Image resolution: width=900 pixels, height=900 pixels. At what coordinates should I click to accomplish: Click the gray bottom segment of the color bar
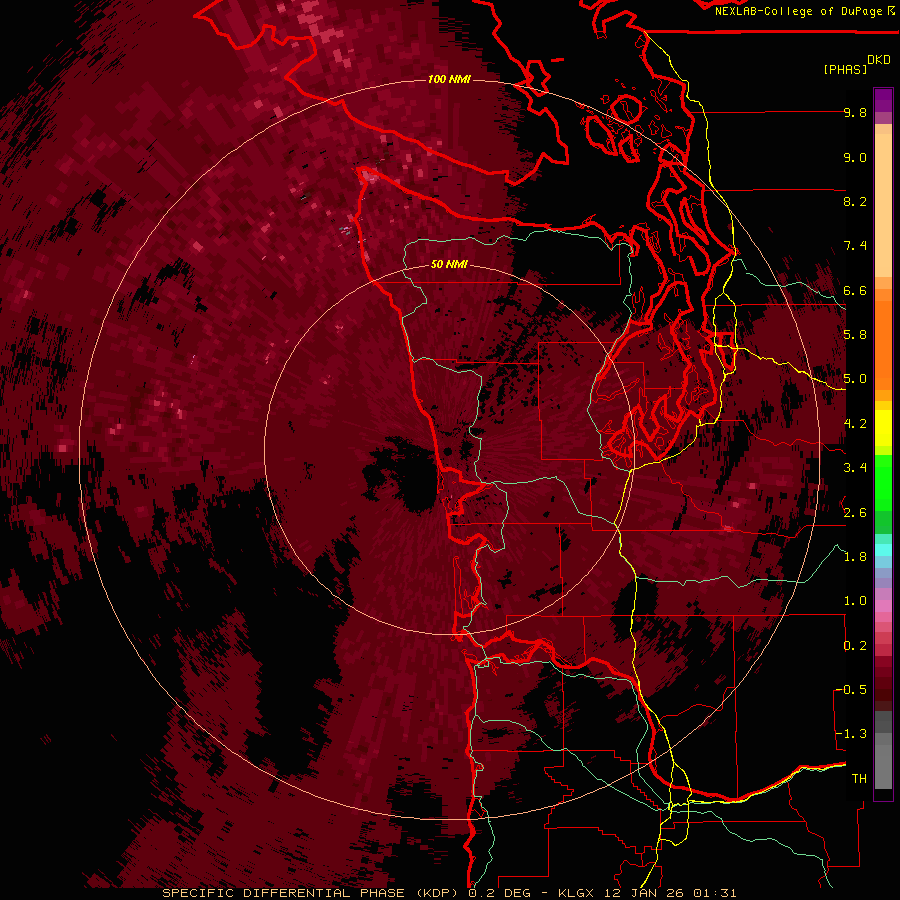pos(883,766)
